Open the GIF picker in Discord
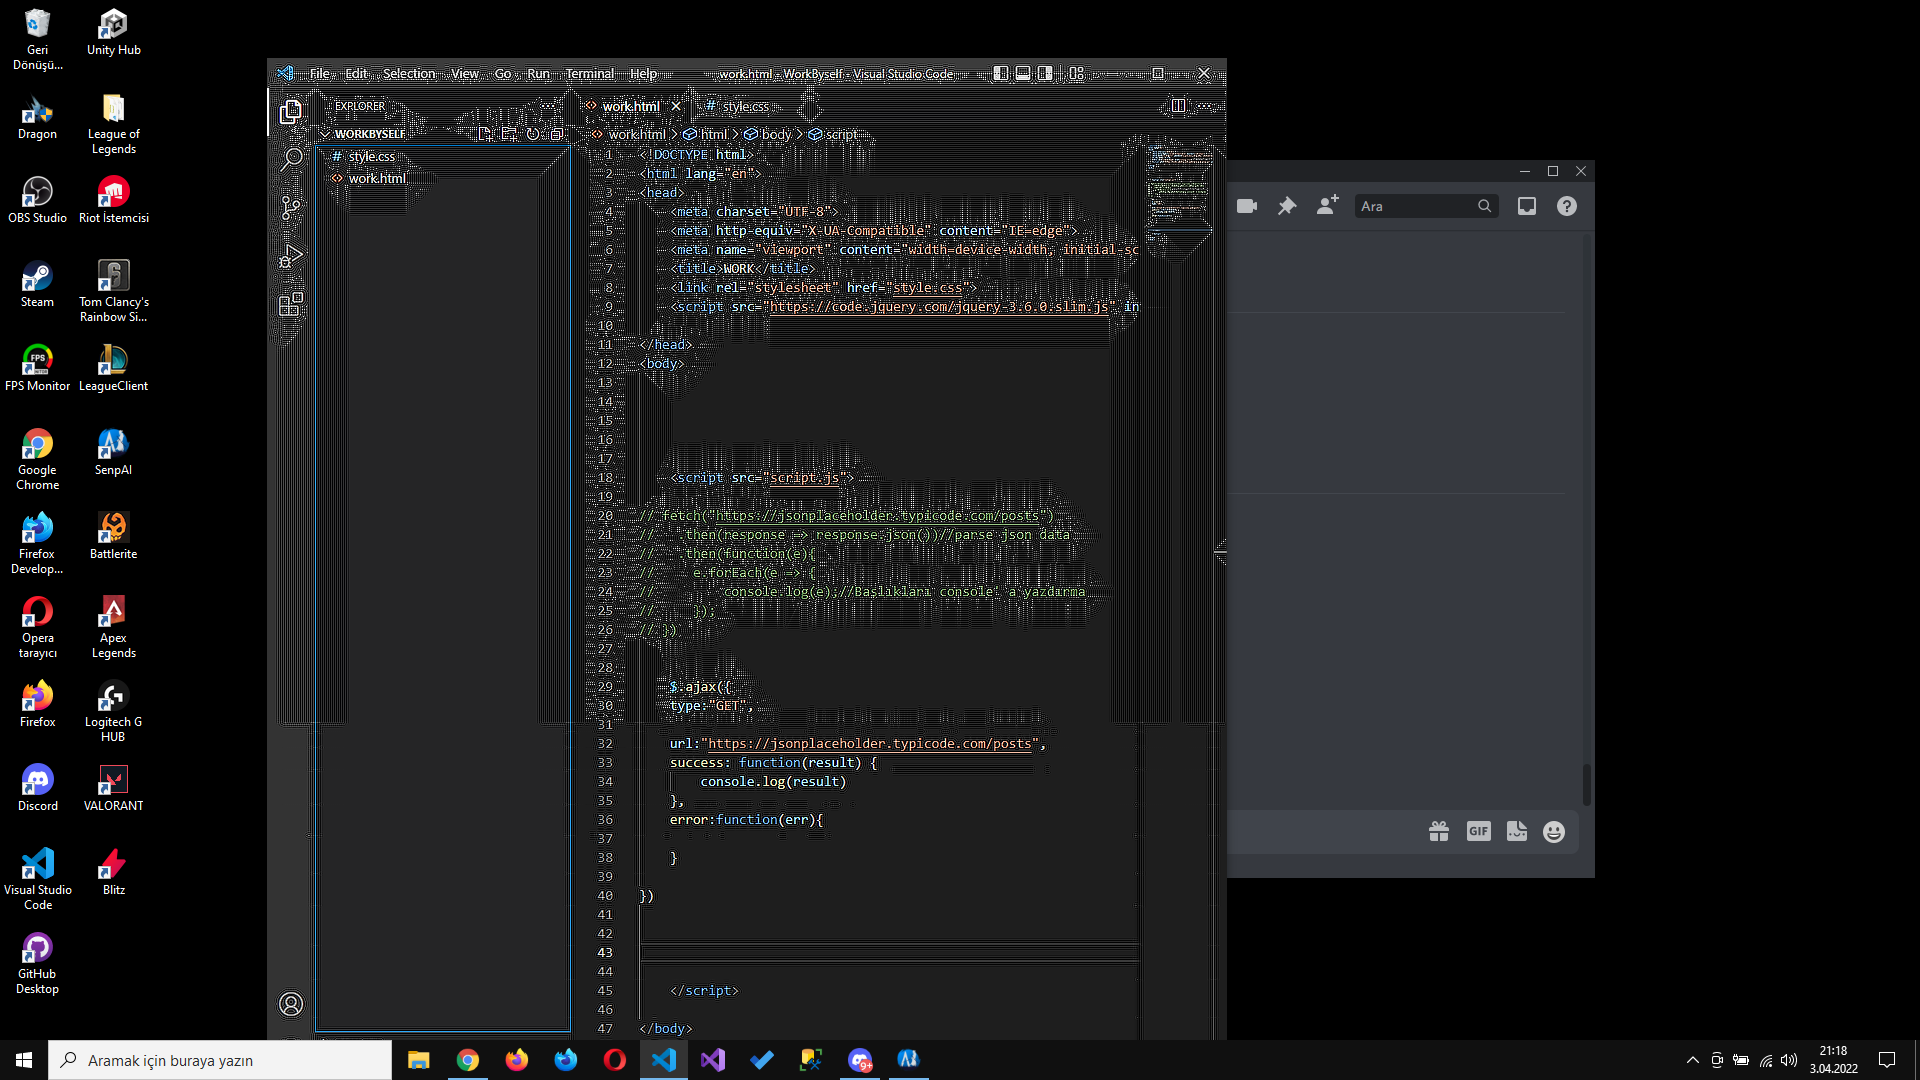This screenshot has width=1920, height=1080. pos(1478,832)
